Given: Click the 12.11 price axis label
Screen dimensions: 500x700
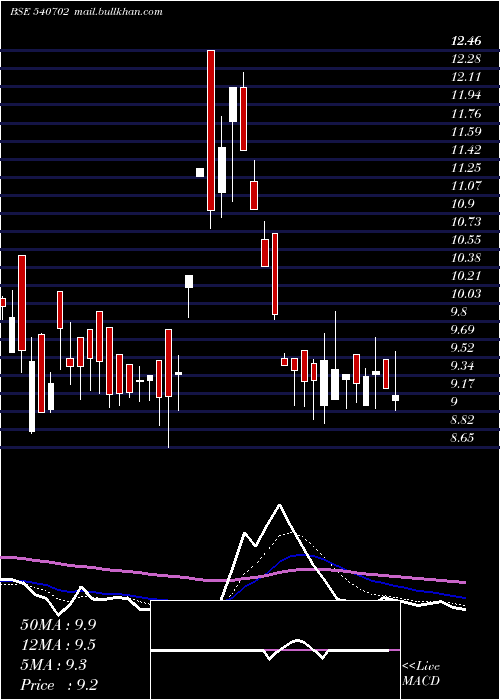Looking at the screenshot, I should [x=466, y=77].
